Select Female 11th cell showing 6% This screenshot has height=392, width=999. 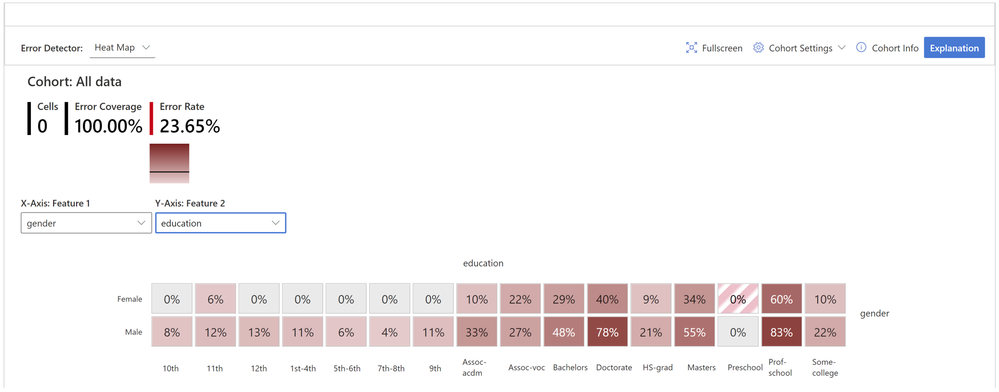click(215, 299)
